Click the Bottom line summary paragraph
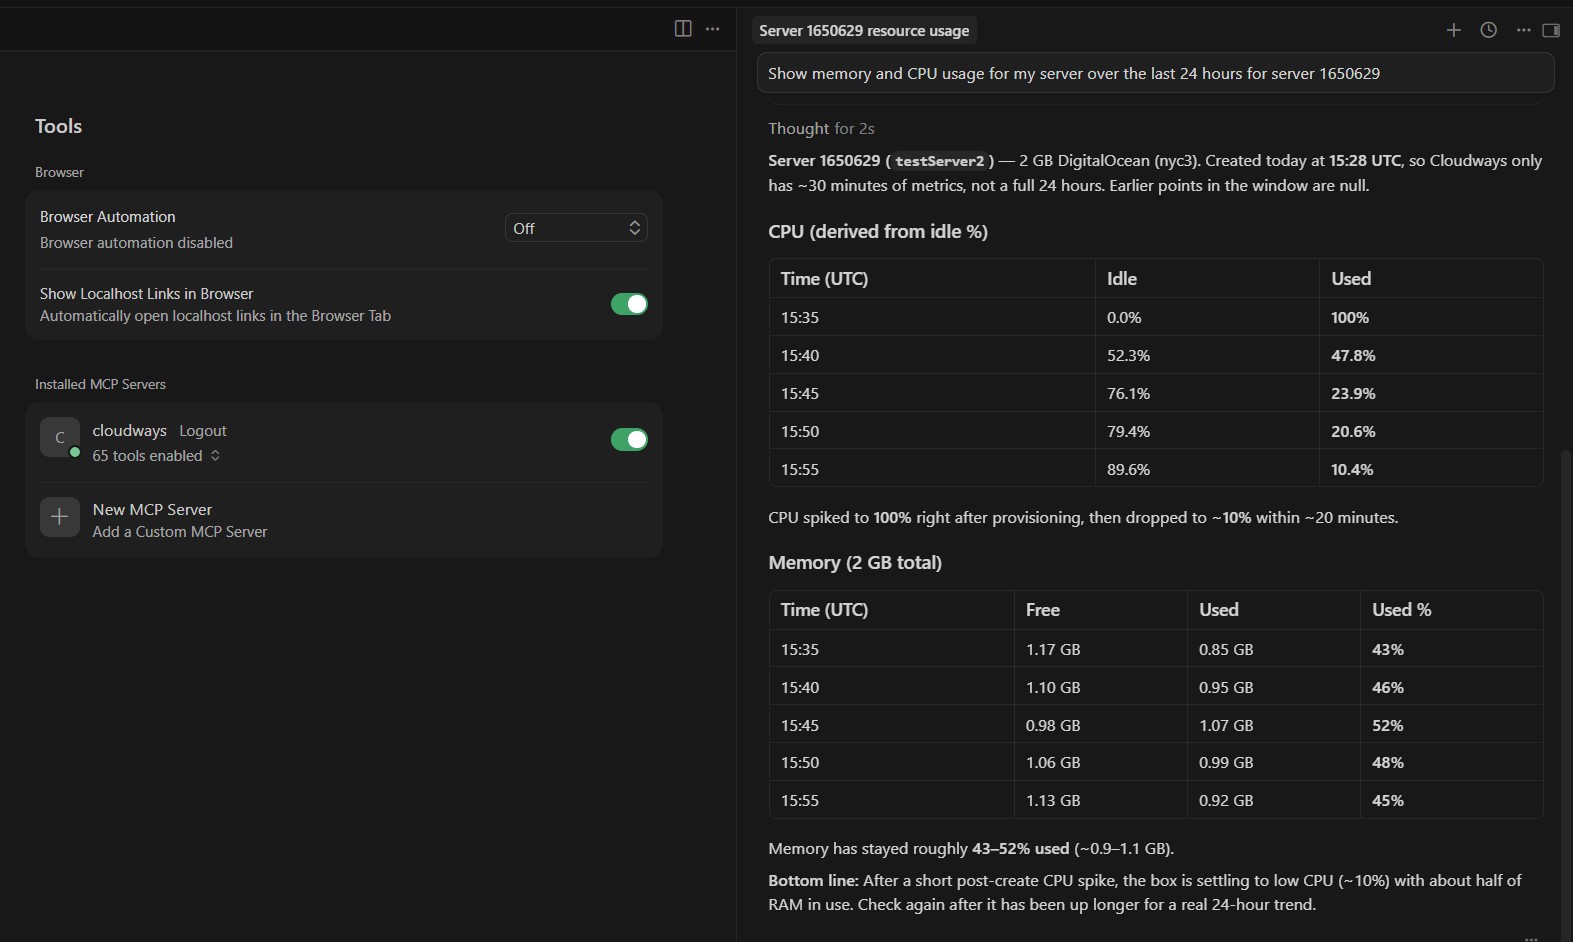 tap(1145, 892)
